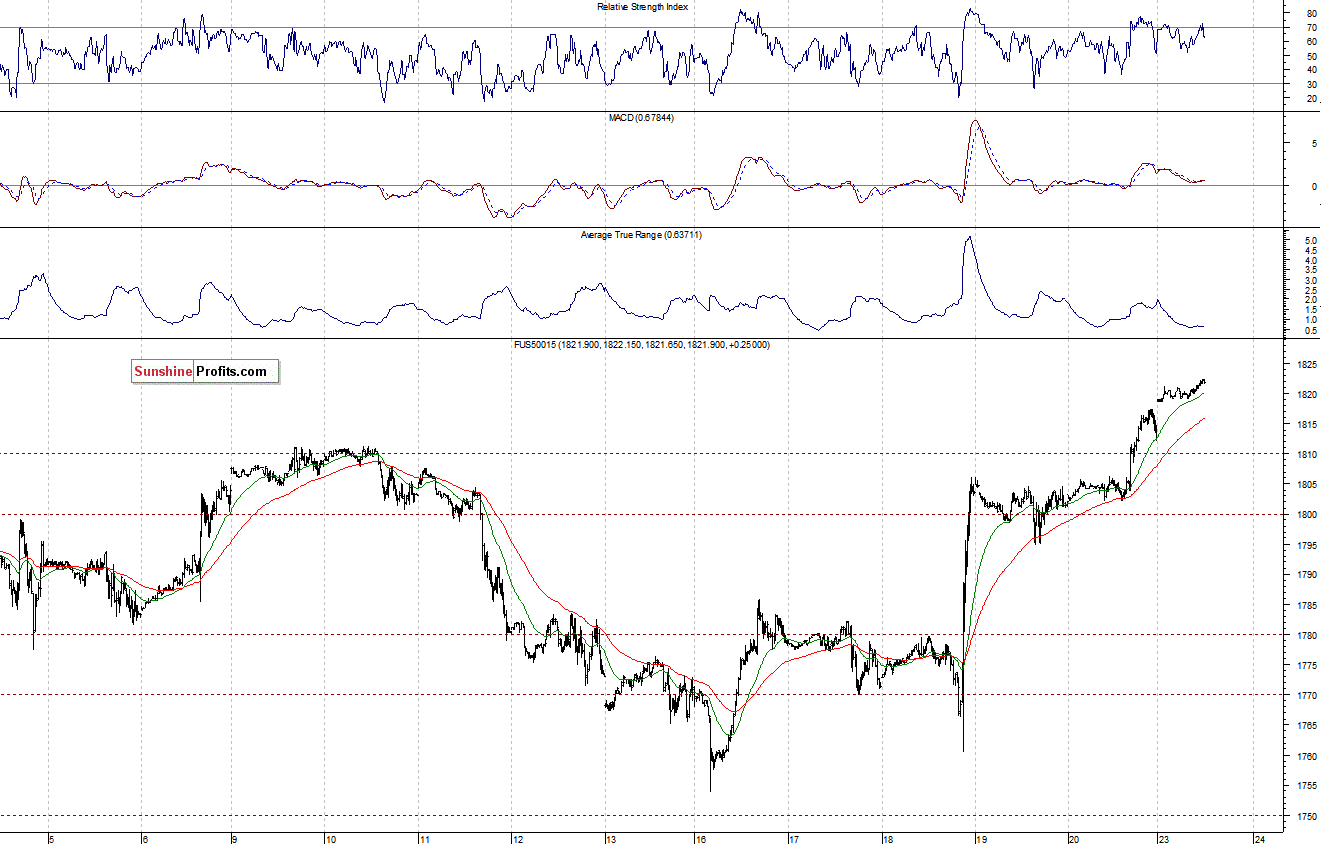Click the 1785 price axis label

point(1307,605)
